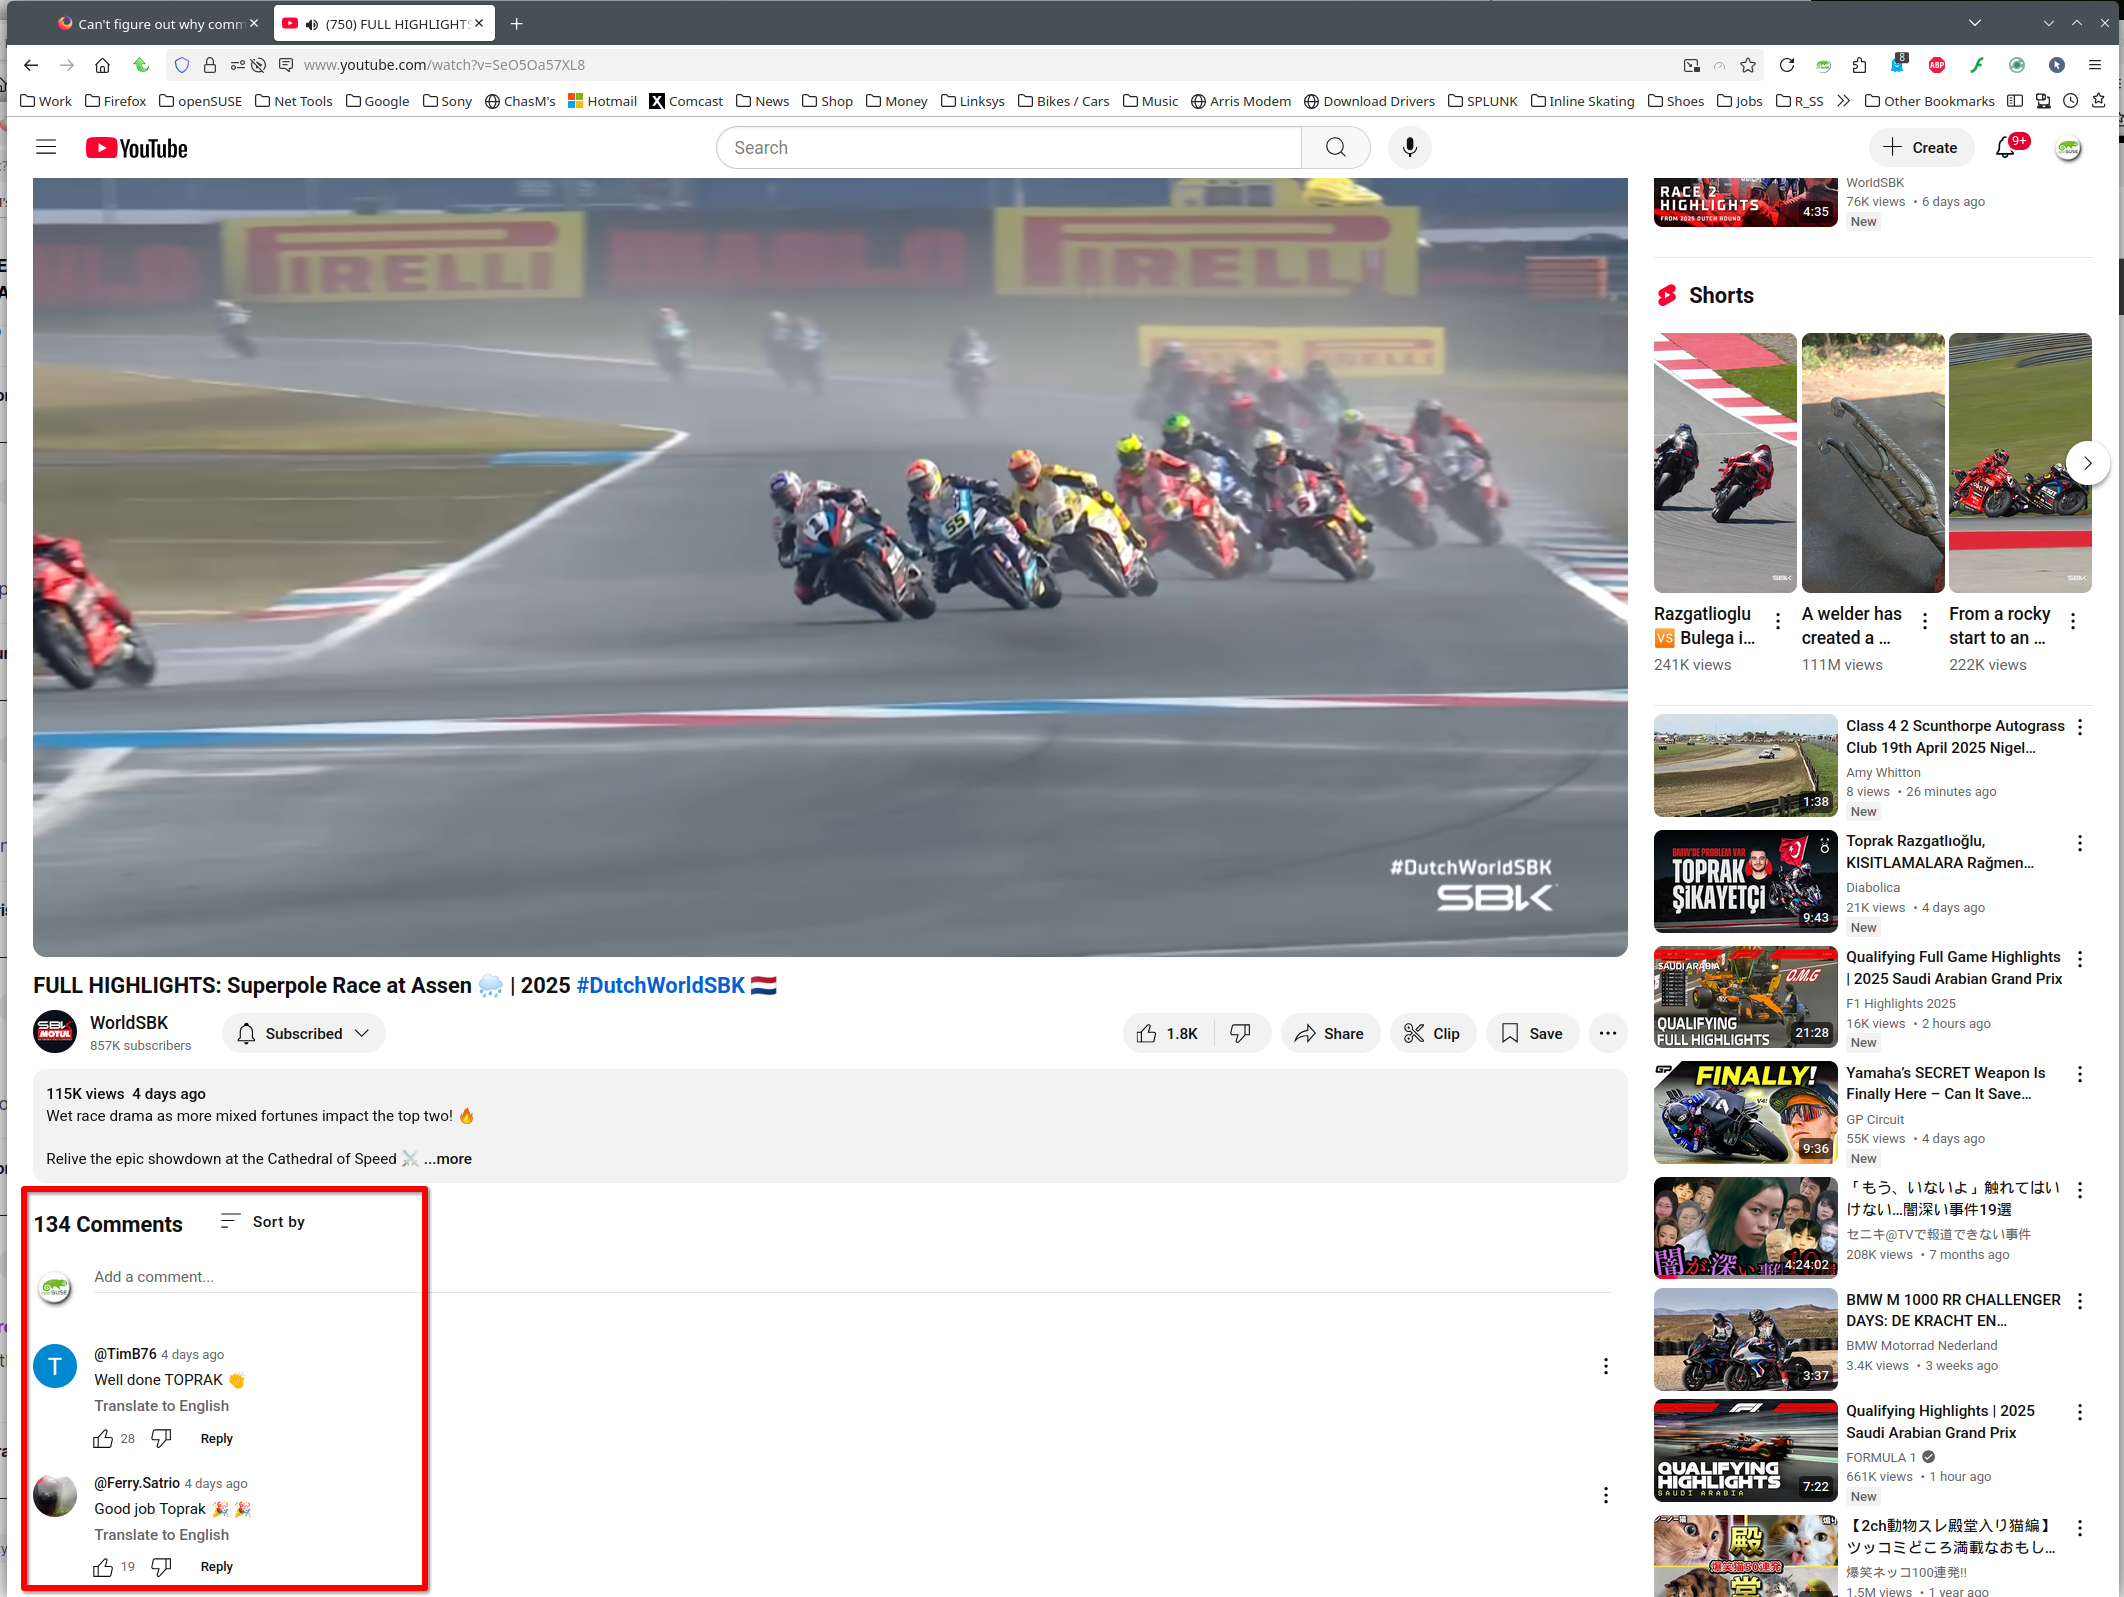Viewport: 2124px width, 1597px height.
Task: Open the #DutchWorldSBK hashtag link
Action: tap(661, 985)
